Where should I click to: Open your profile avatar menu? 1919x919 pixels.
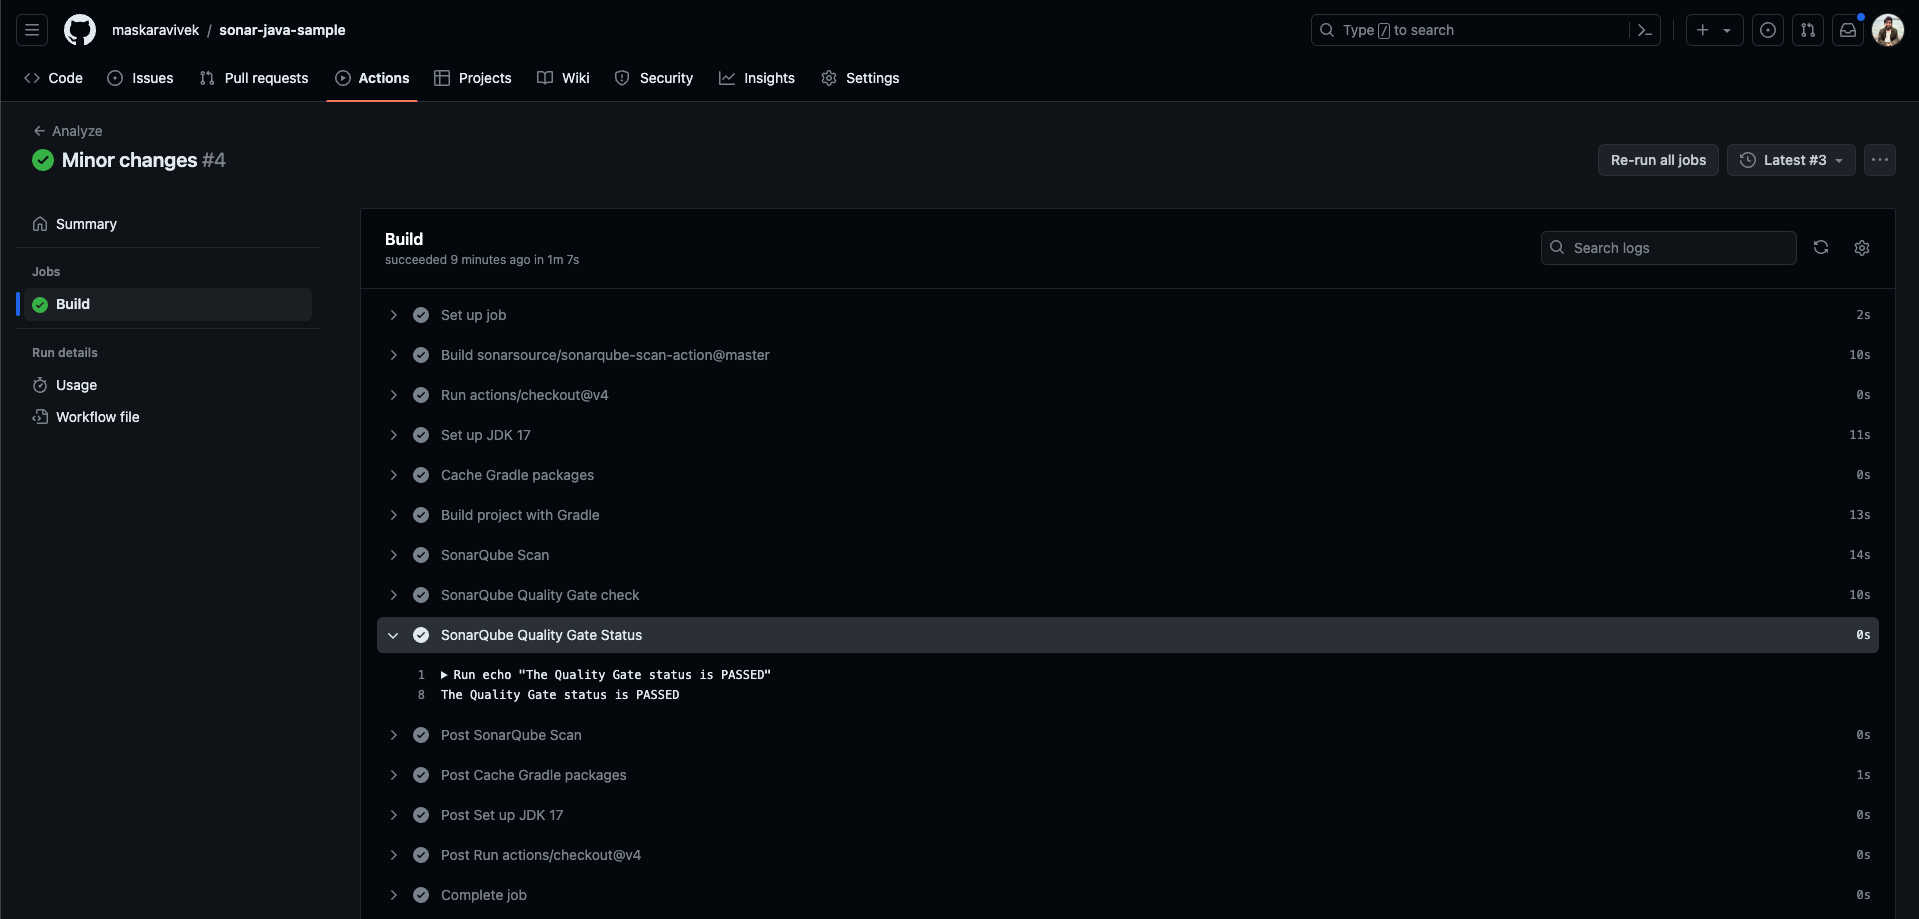coord(1888,30)
